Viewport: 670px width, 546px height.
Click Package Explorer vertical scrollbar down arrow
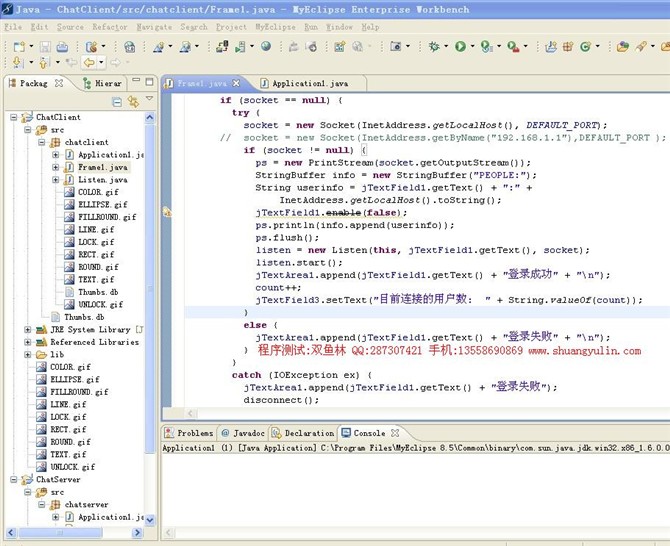pyautogui.click(x=150, y=520)
